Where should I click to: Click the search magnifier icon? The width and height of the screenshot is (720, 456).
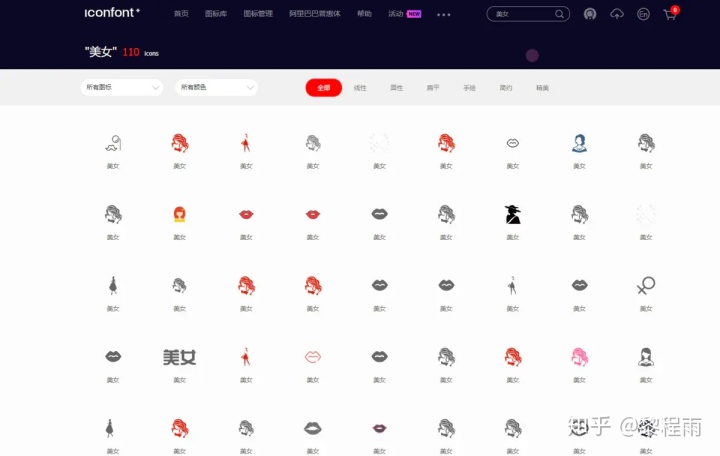[x=559, y=14]
